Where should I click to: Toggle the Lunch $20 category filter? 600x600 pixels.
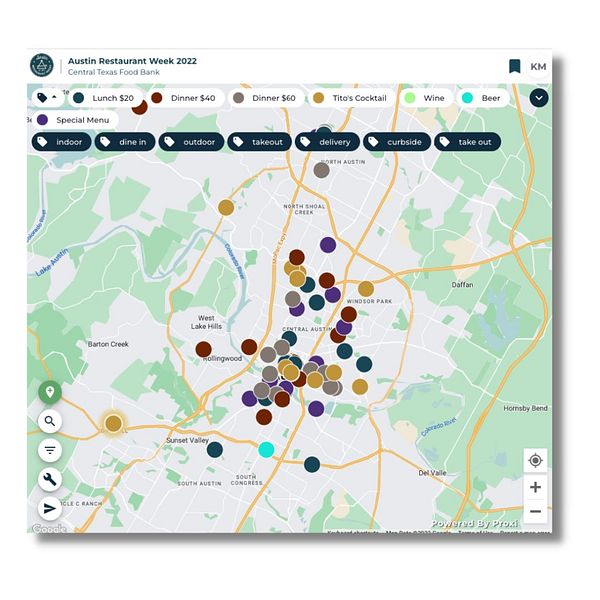coord(105,98)
